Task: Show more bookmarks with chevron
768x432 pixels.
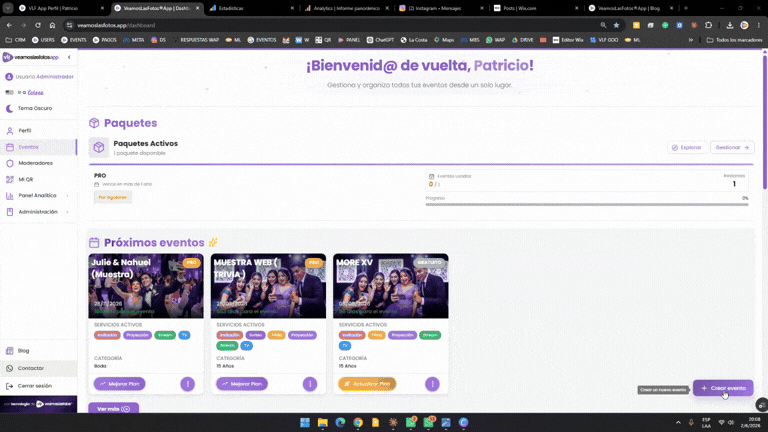Action: pyautogui.click(x=691, y=40)
